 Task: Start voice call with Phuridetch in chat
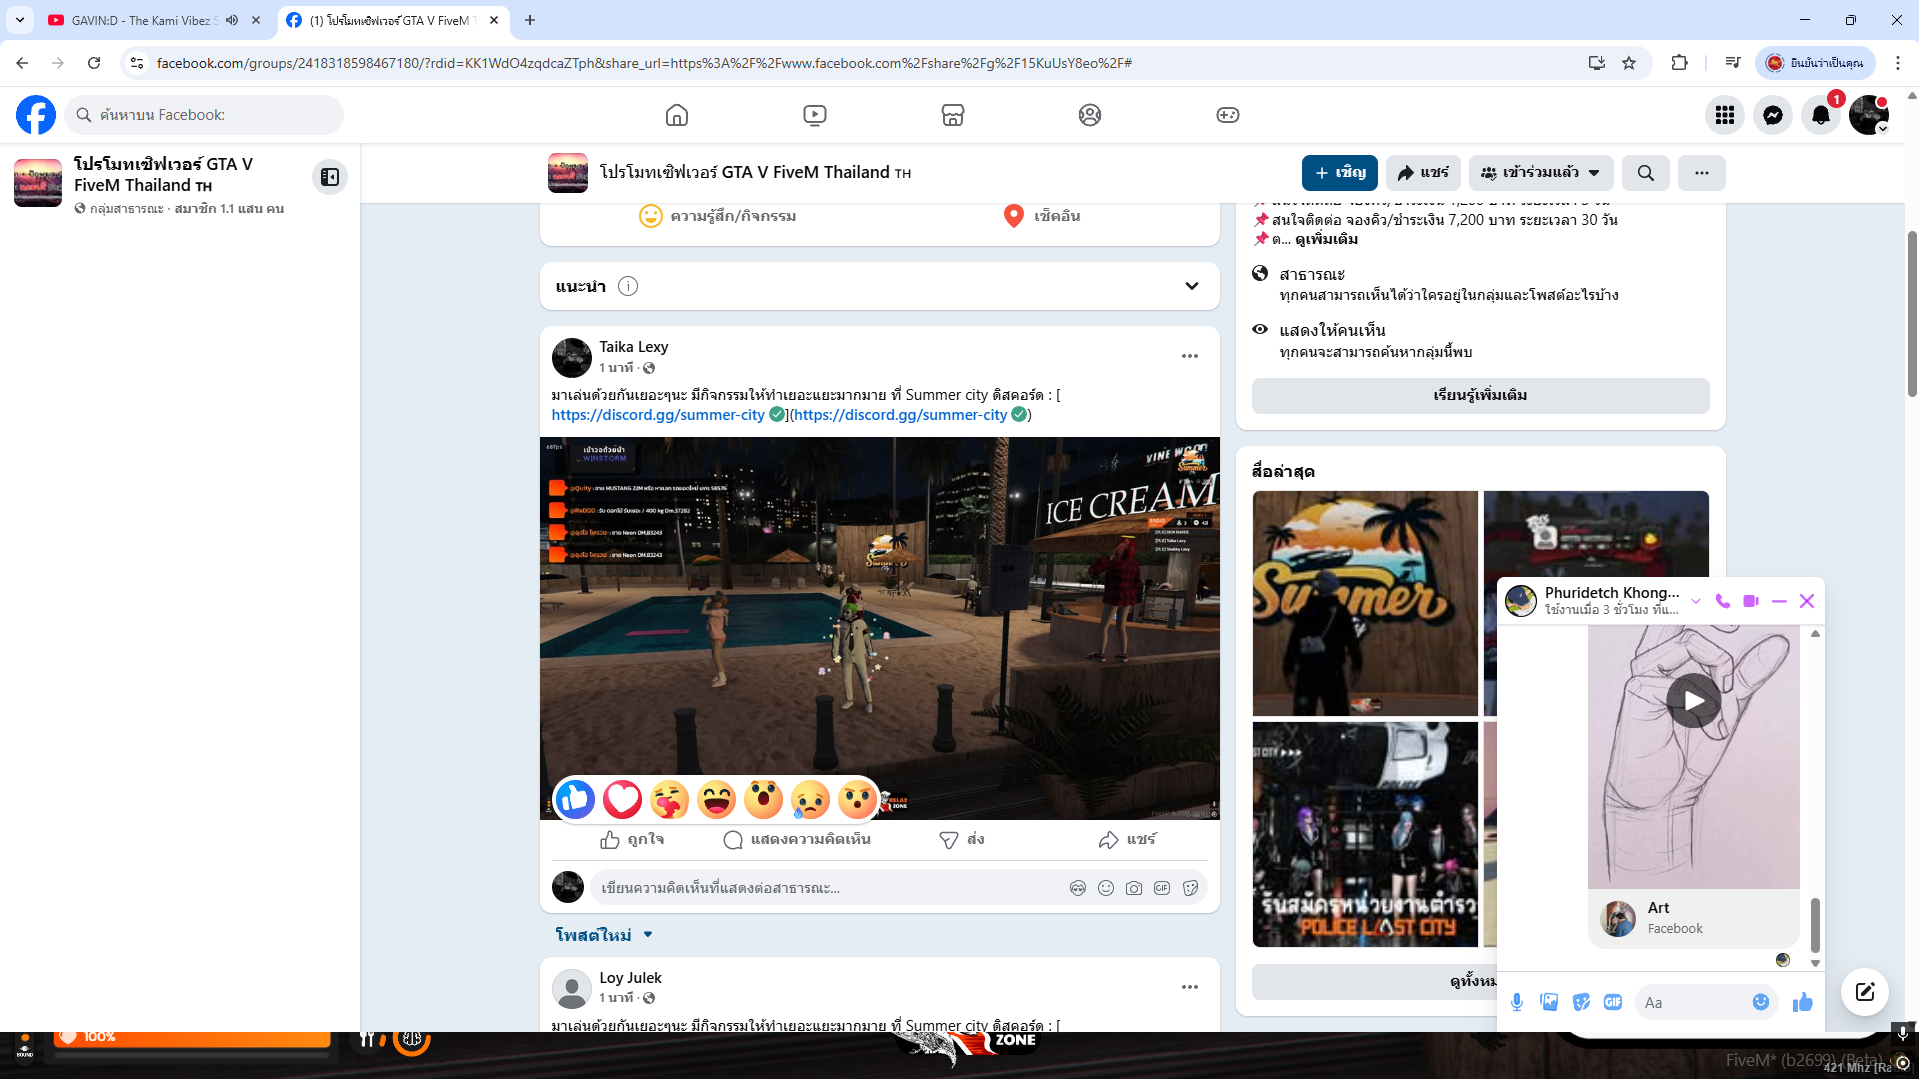tap(1722, 601)
